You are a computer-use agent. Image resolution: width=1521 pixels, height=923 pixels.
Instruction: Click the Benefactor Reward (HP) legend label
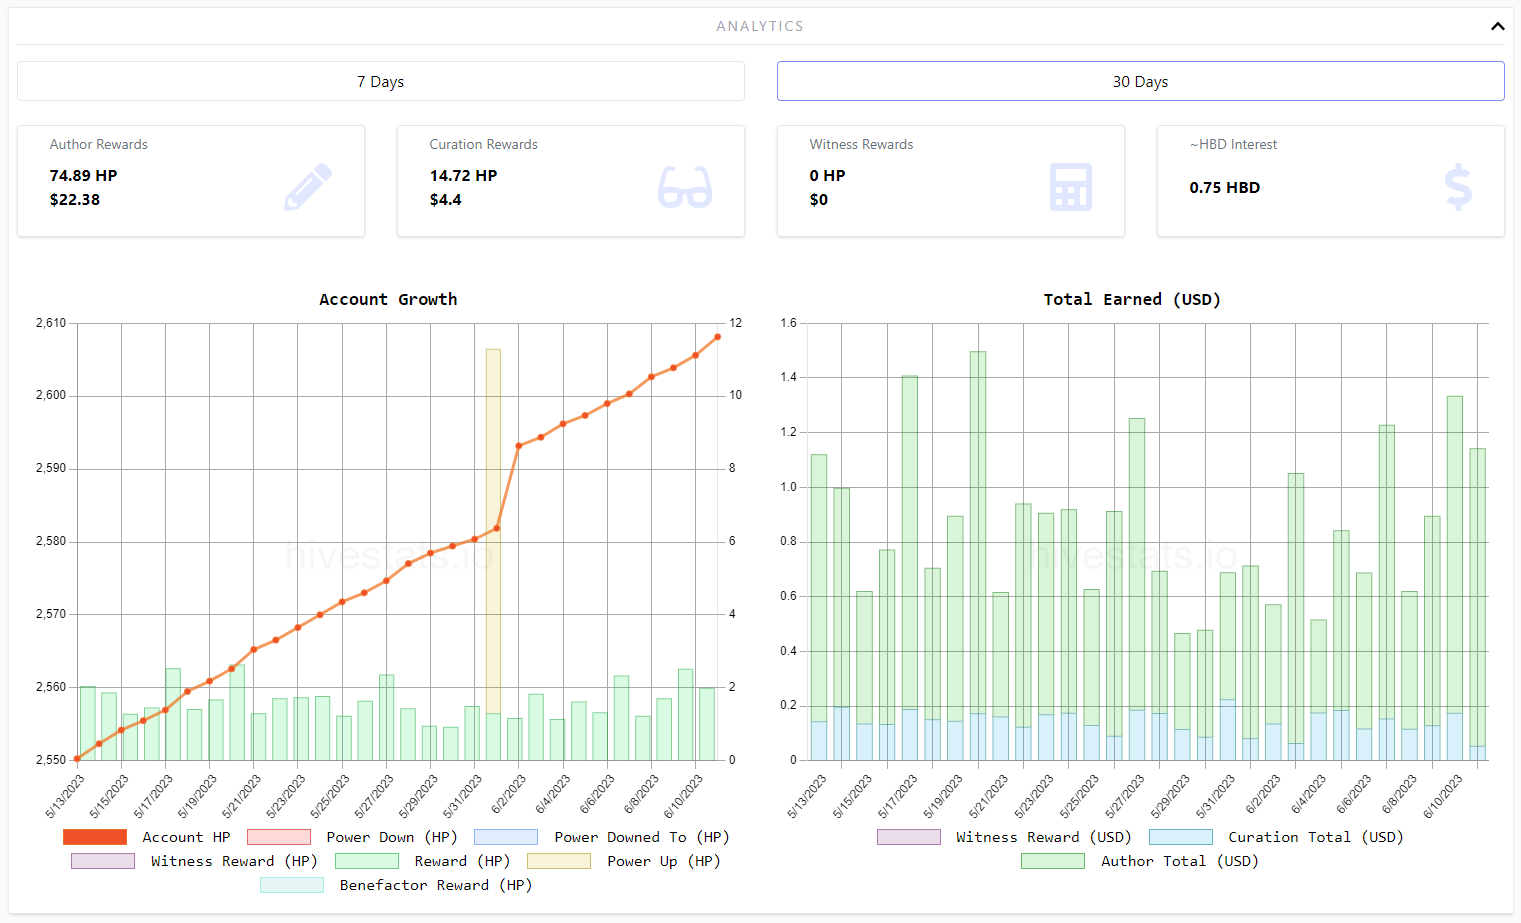pyautogui.click(x=436, y=885)
